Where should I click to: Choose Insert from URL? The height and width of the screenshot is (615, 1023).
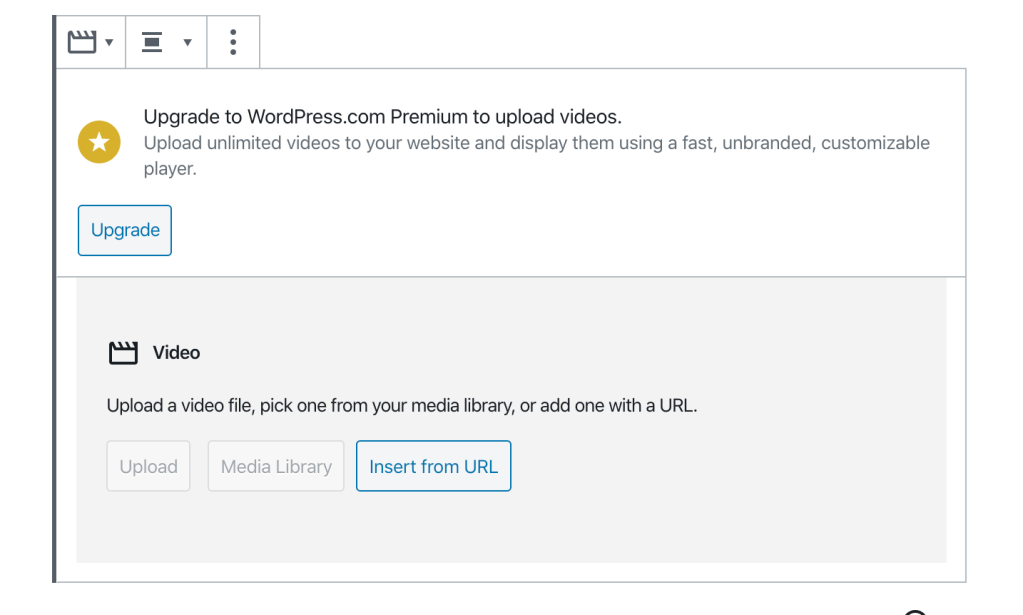(433, 466)
